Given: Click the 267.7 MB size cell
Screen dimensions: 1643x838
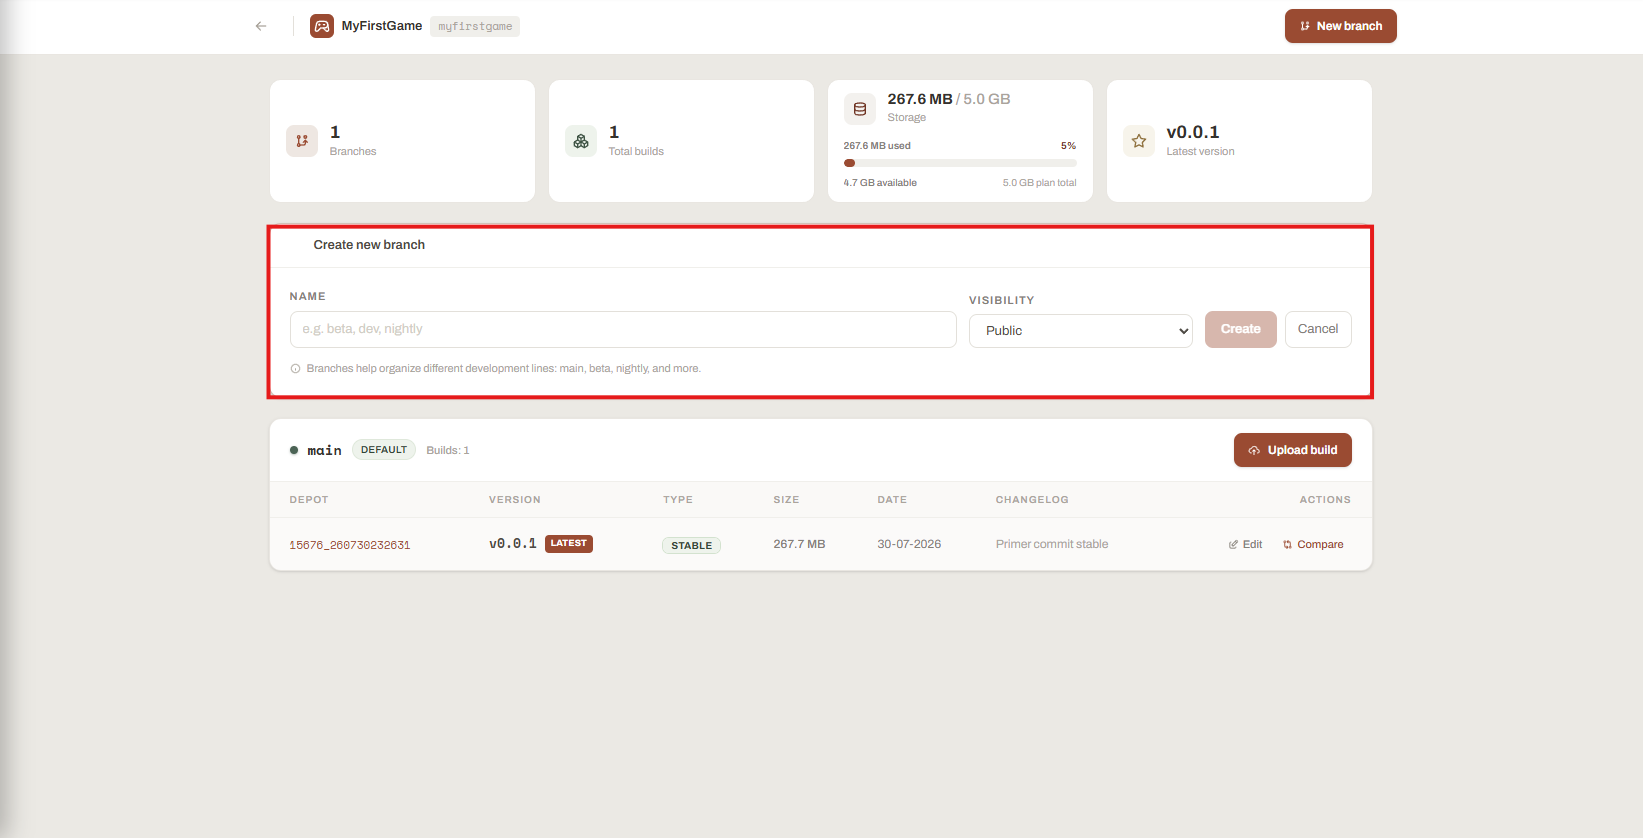Looking at the screenshot, I should click(799, 545).
